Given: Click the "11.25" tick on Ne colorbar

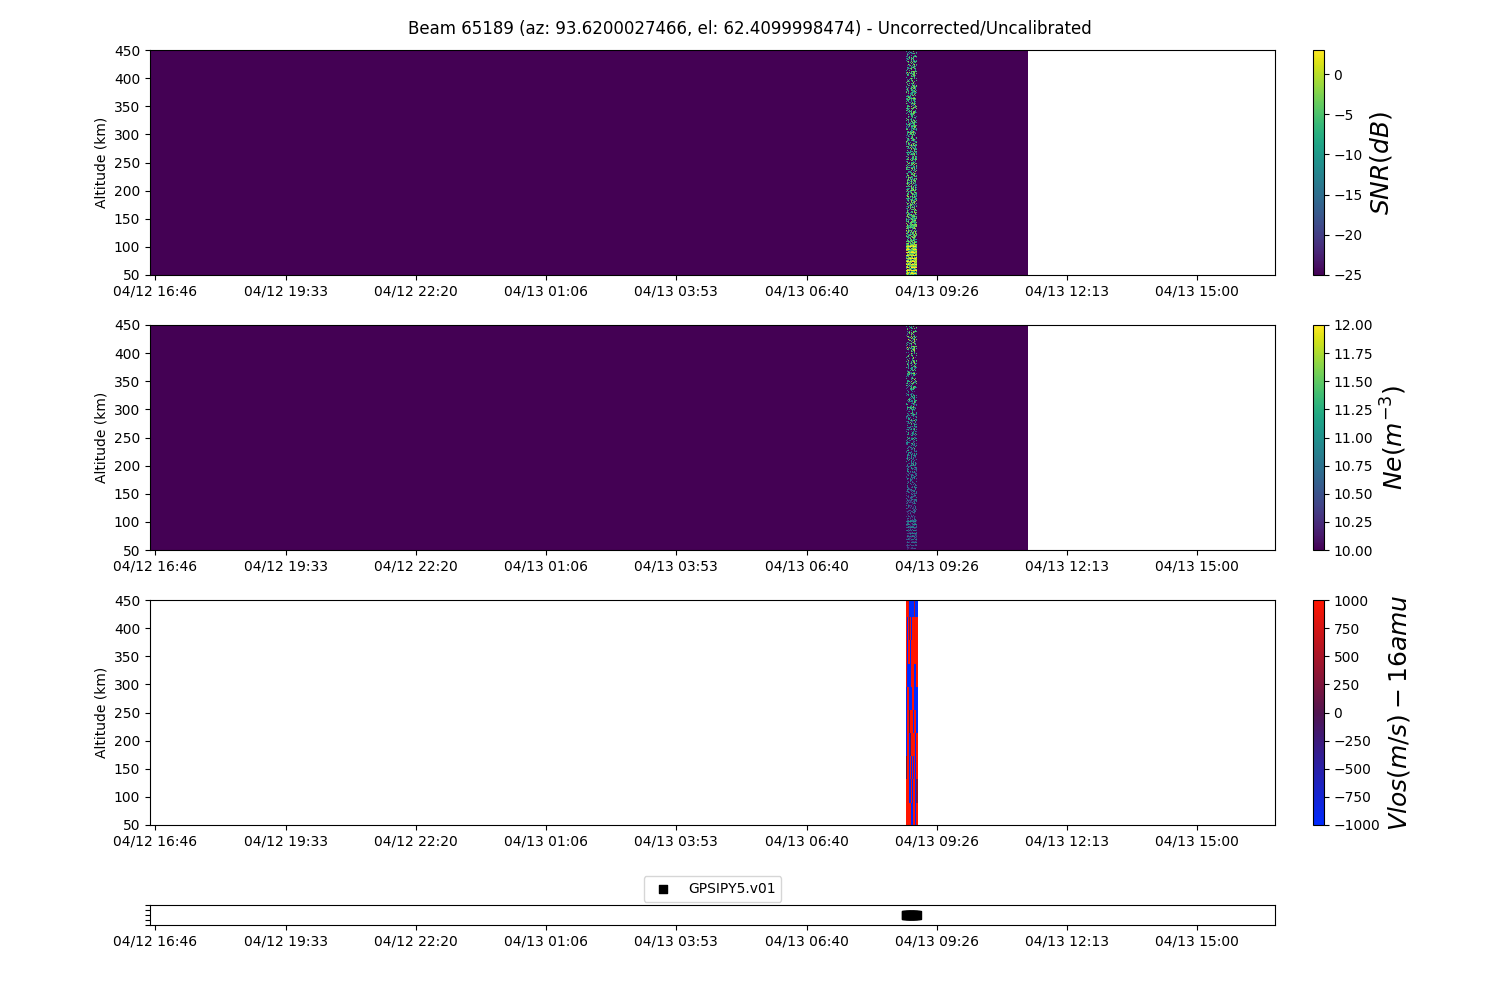Looking at the screenshot, I should pyautogui.click(x=1351, y=409).
